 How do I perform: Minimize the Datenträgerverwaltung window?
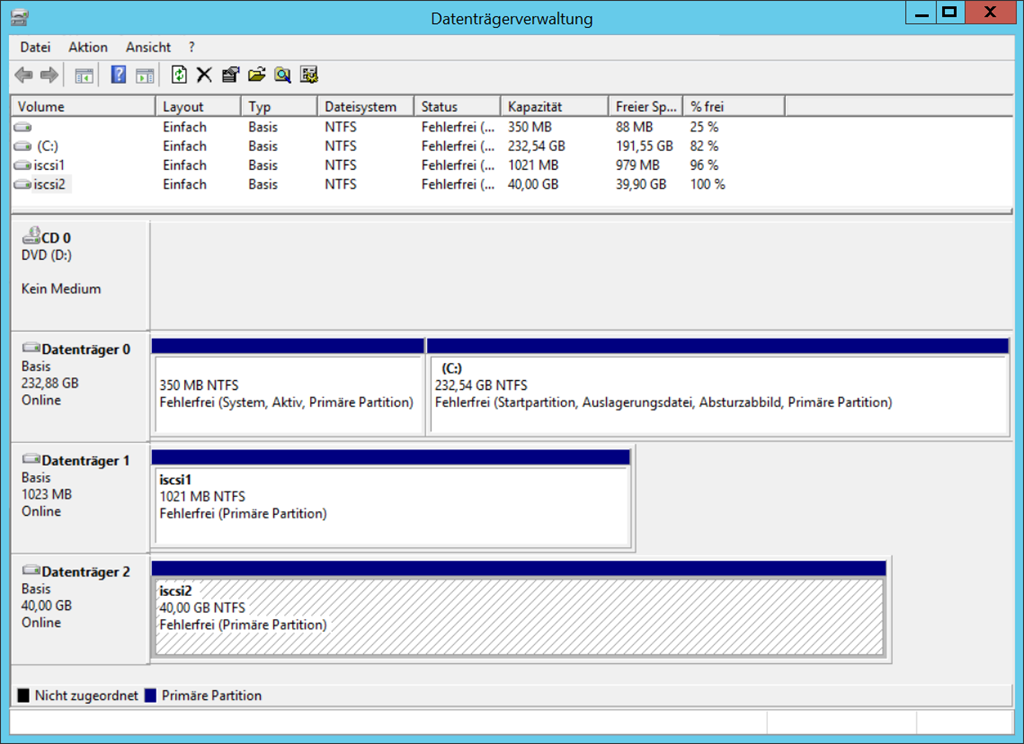(x=921, y=12)
